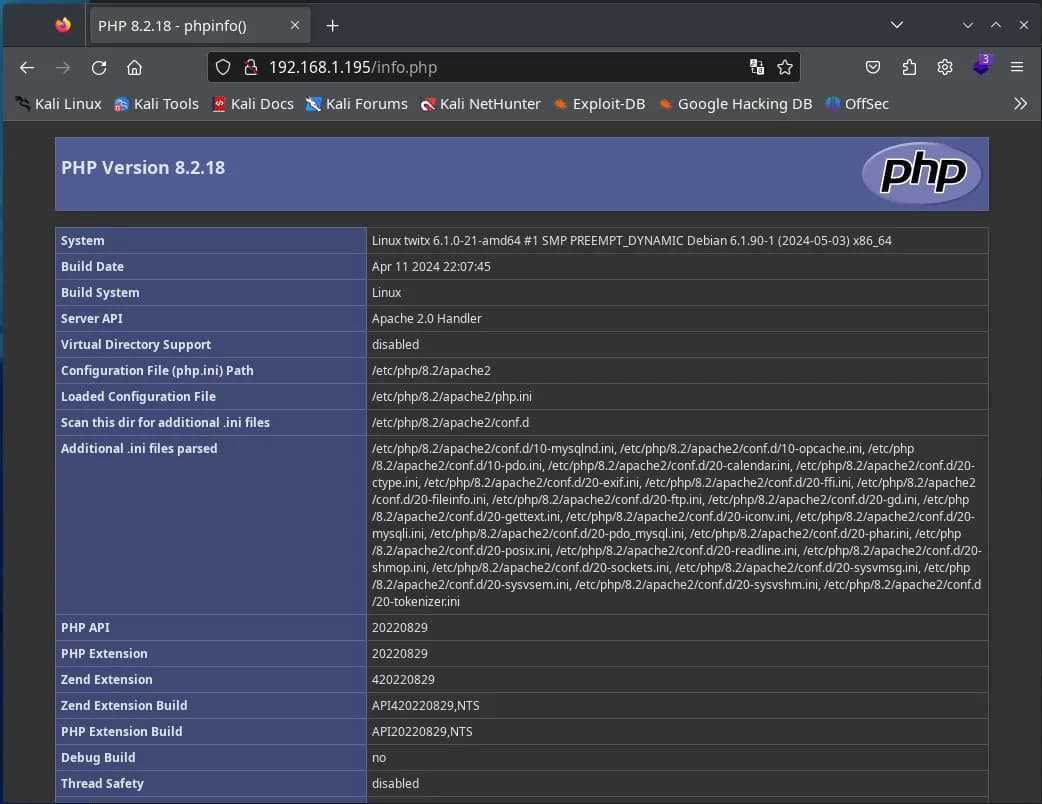Image resolution: width=1042 pixels, height=804 pixels.
Task: Click the 'Apache 2.0 Handler' value
Action: [x=427, y=318]
